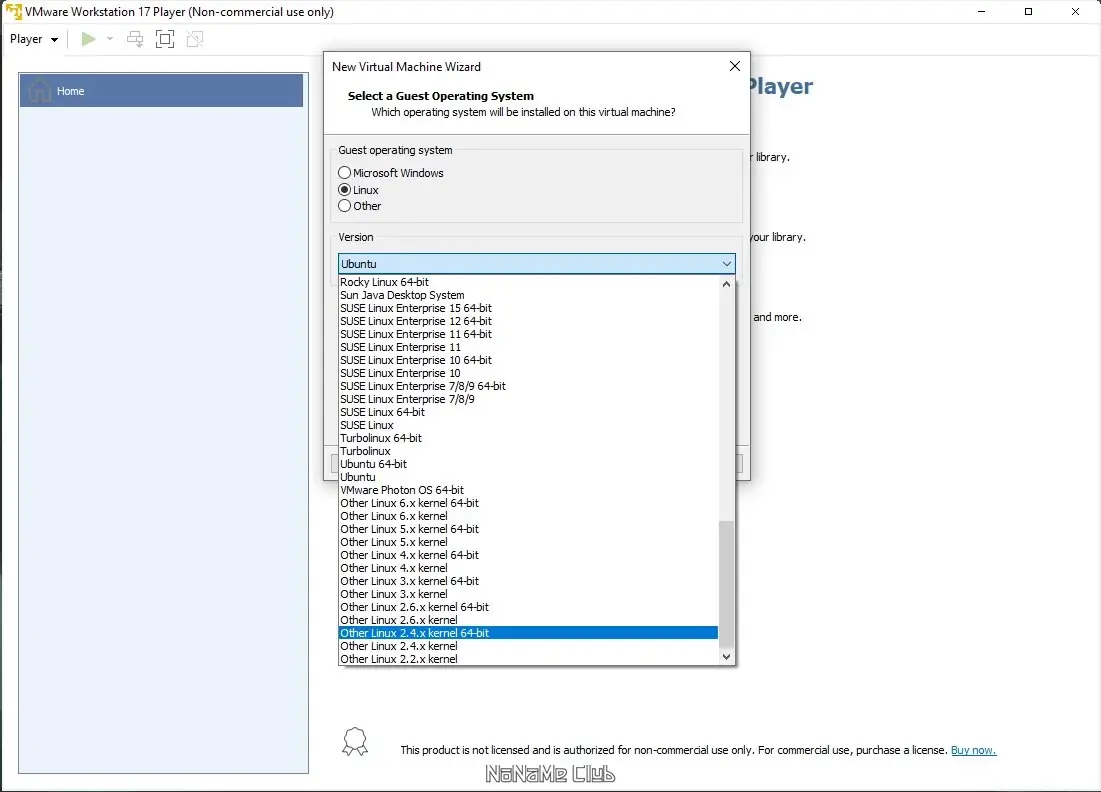Choose plain SUSE Linux entry
Viewport: 1101px width, 792px height.
pos(529,425)
